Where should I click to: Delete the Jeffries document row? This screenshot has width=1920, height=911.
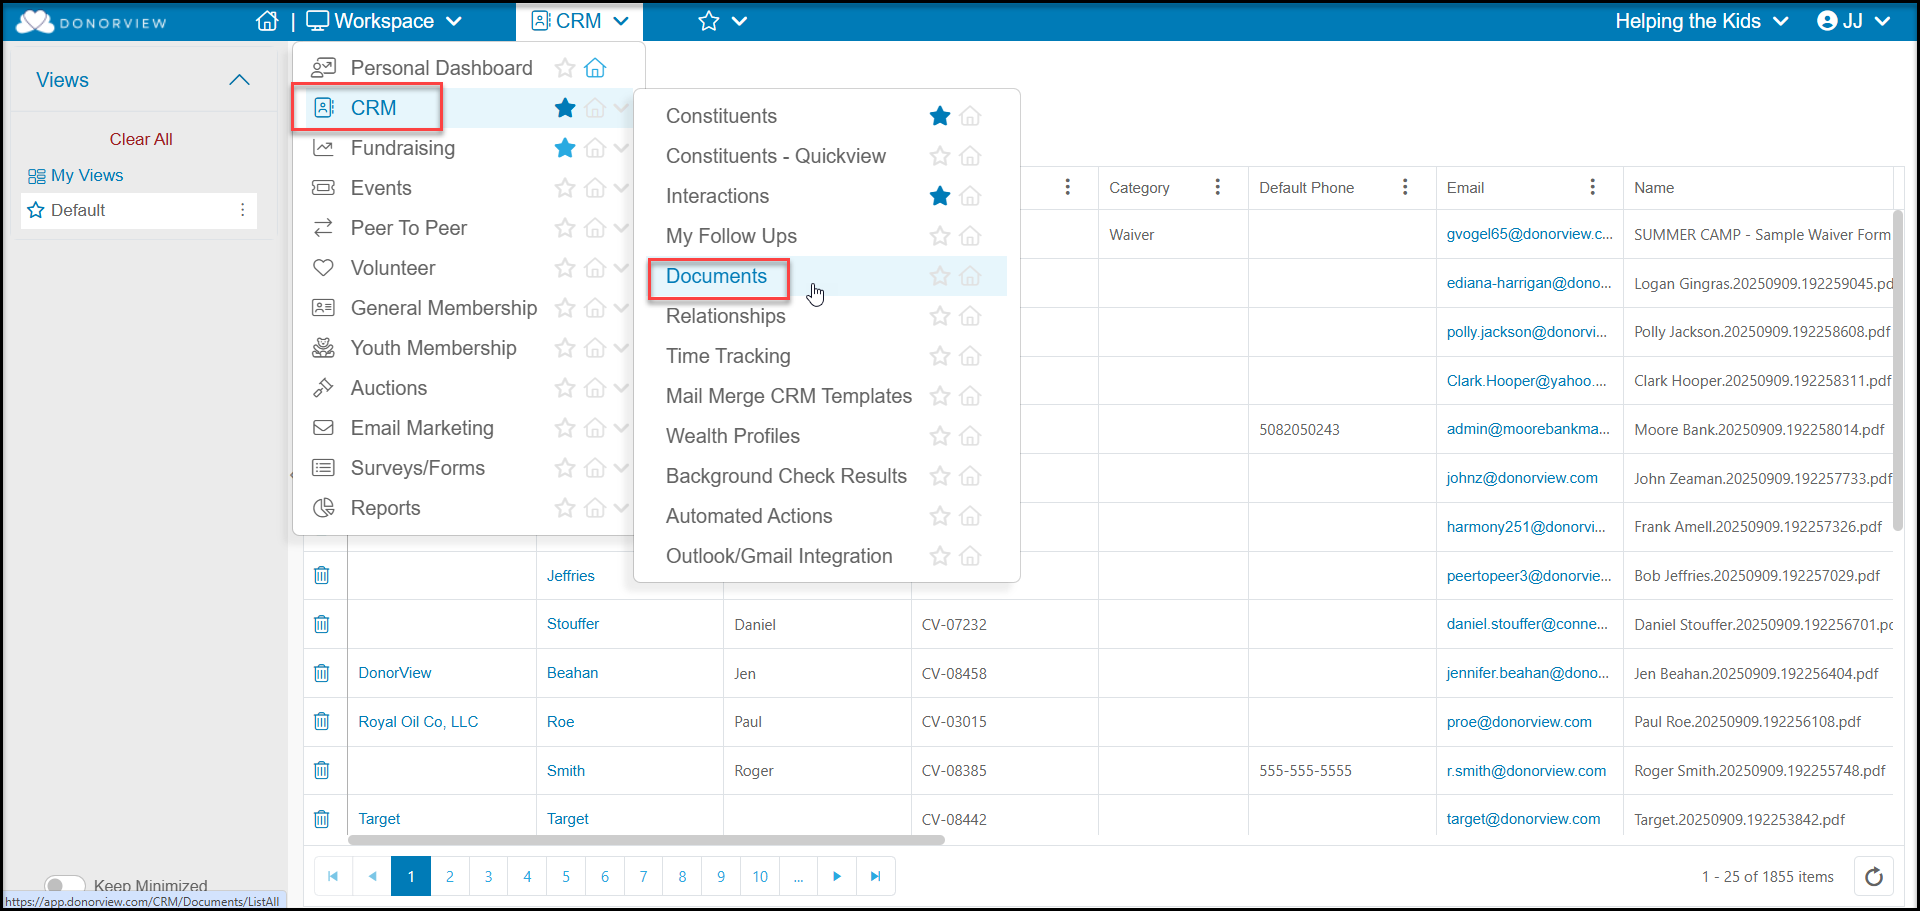[x=322, y=575]
